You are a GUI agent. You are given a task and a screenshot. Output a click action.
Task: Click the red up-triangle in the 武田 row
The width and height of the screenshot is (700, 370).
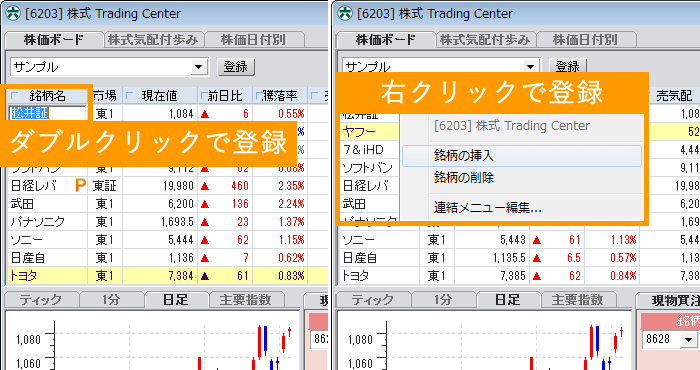(x=205, y=204)
